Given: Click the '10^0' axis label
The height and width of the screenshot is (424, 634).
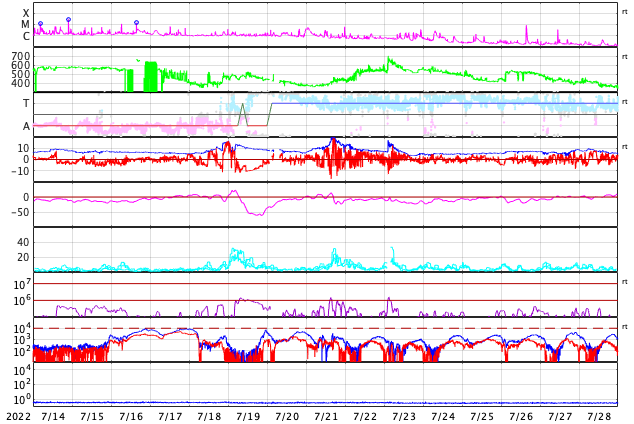Looking at the screenshot, I should coord(22,400).
